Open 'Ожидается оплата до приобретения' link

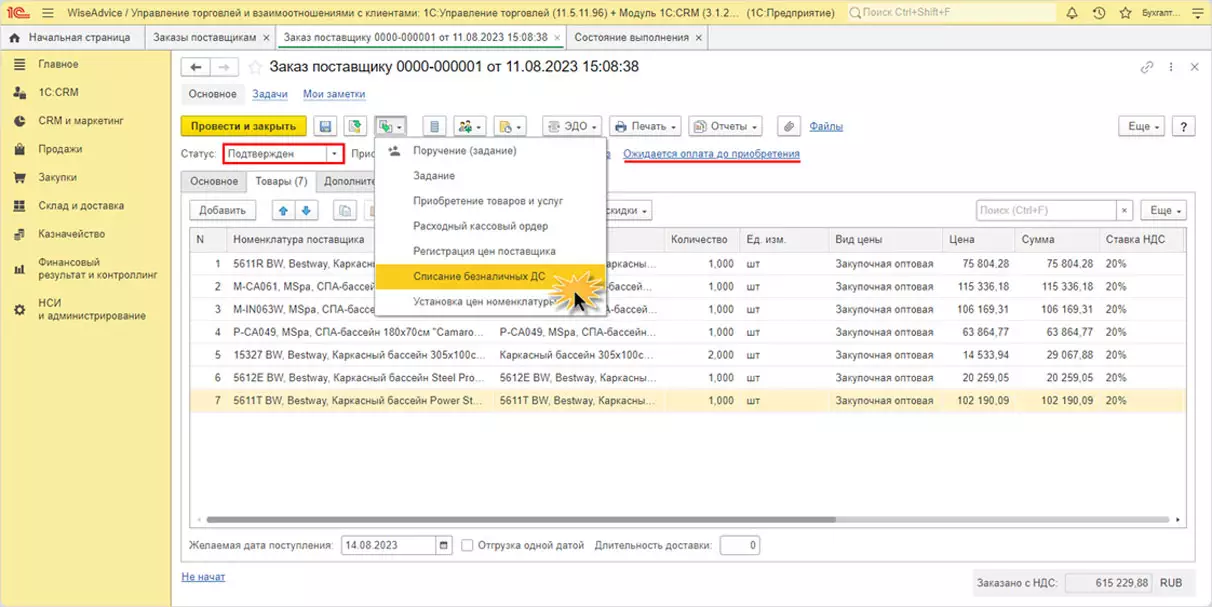click(x=711, y=154)
